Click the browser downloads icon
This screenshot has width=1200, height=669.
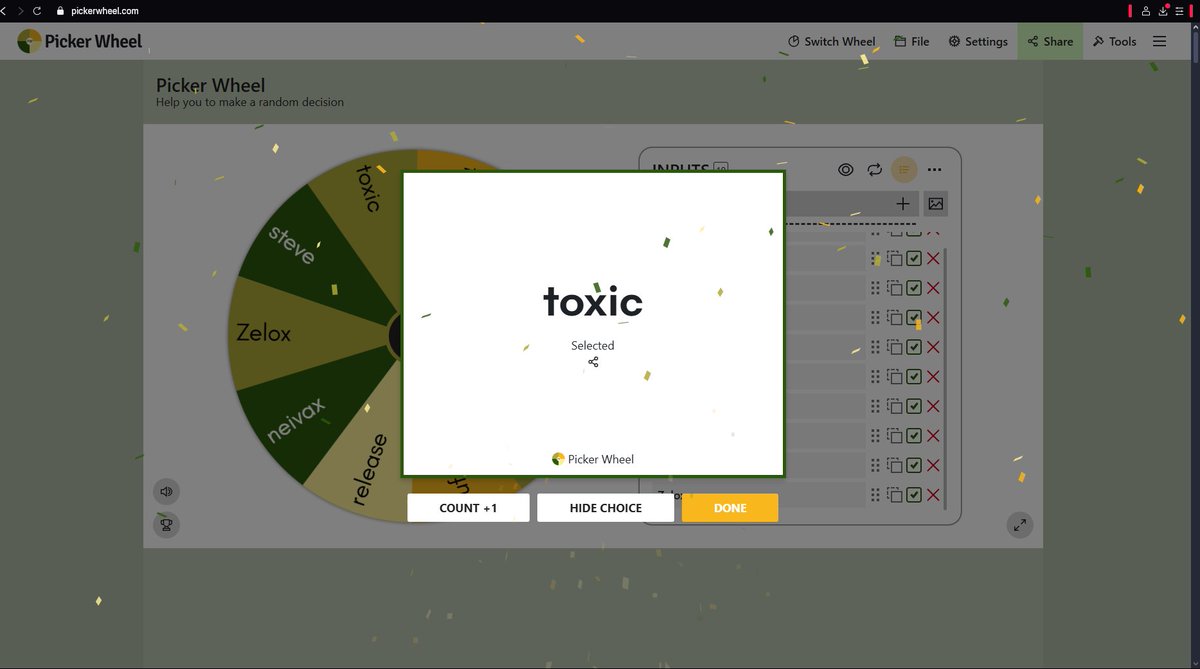coord(1164,11)
